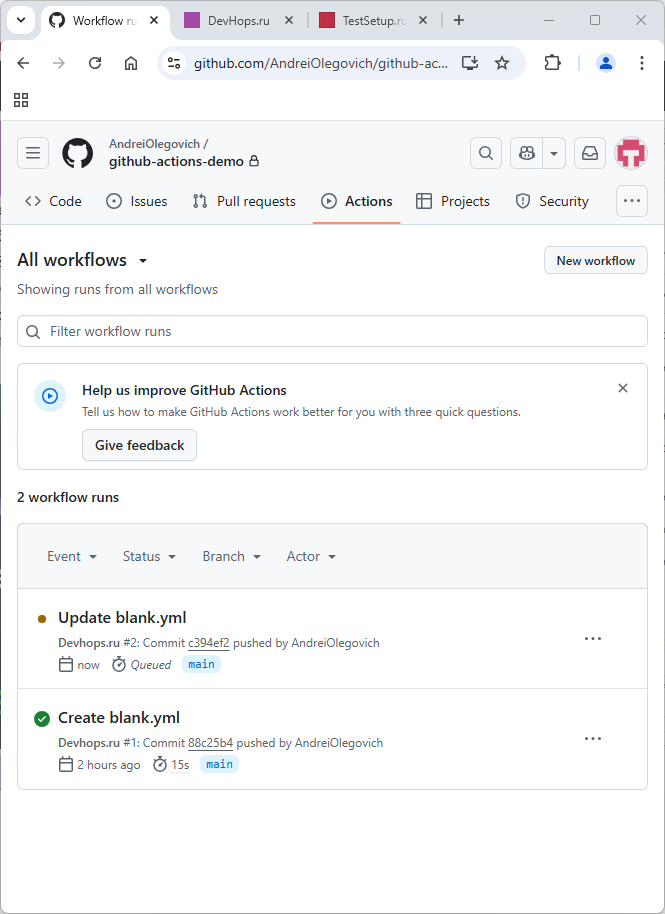Show more repository tabs with ellipsis
665x914 pixels.
pos(632,201)
